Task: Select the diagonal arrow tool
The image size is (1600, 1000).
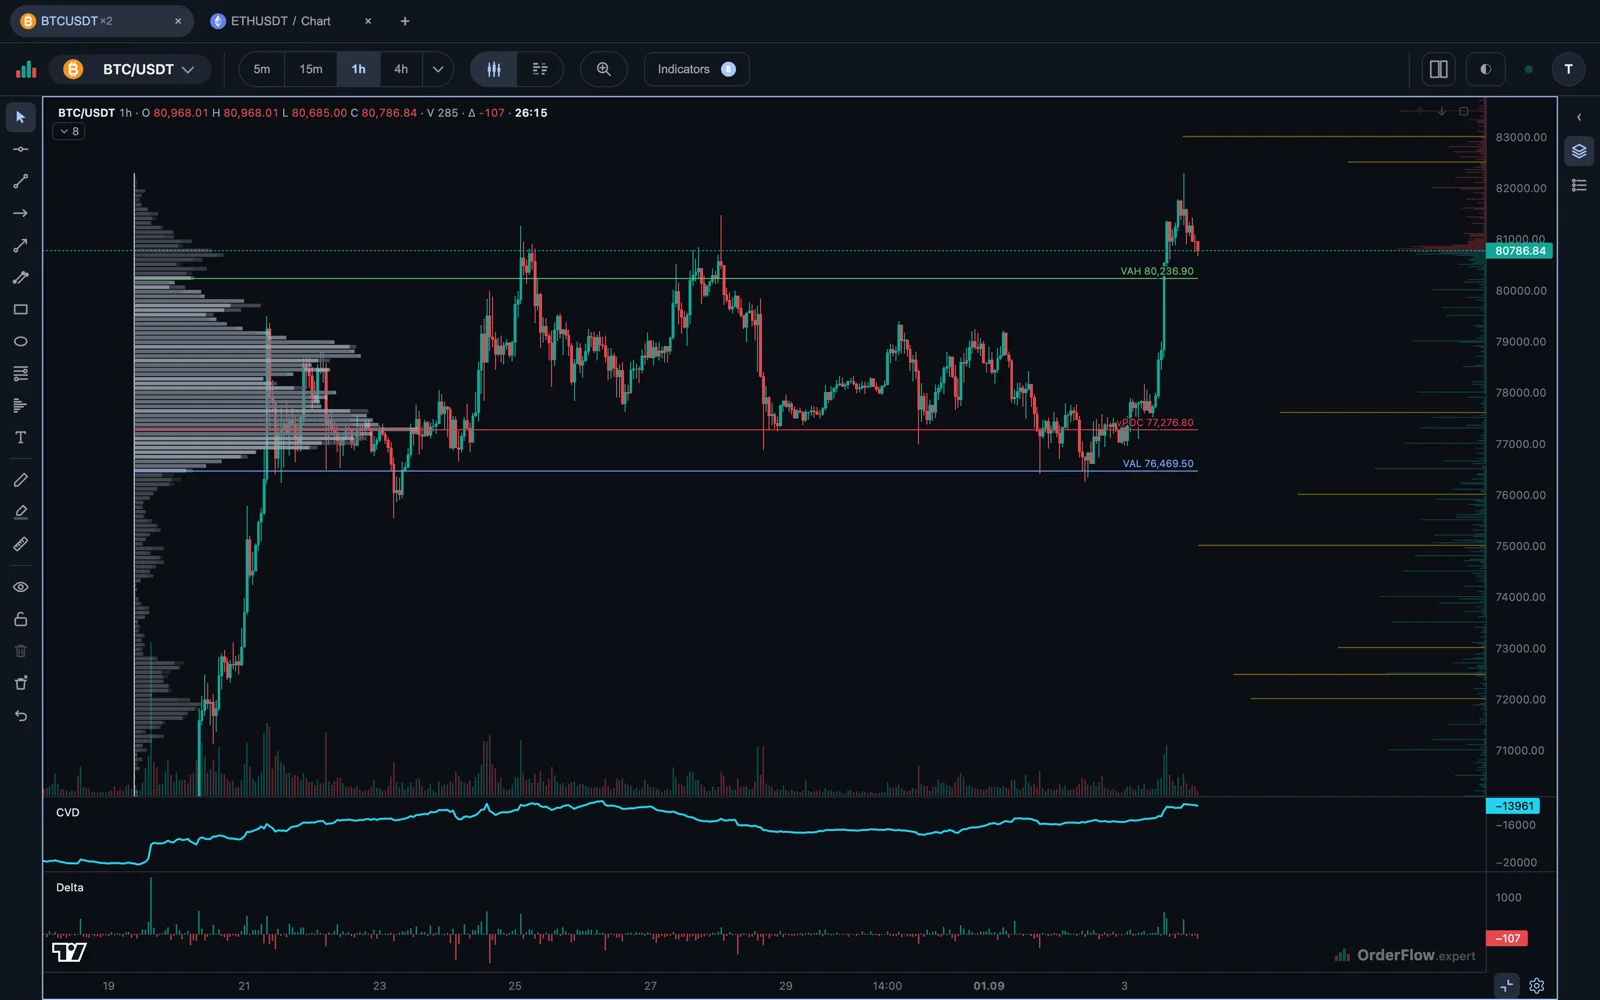Action: pos(21,245)
